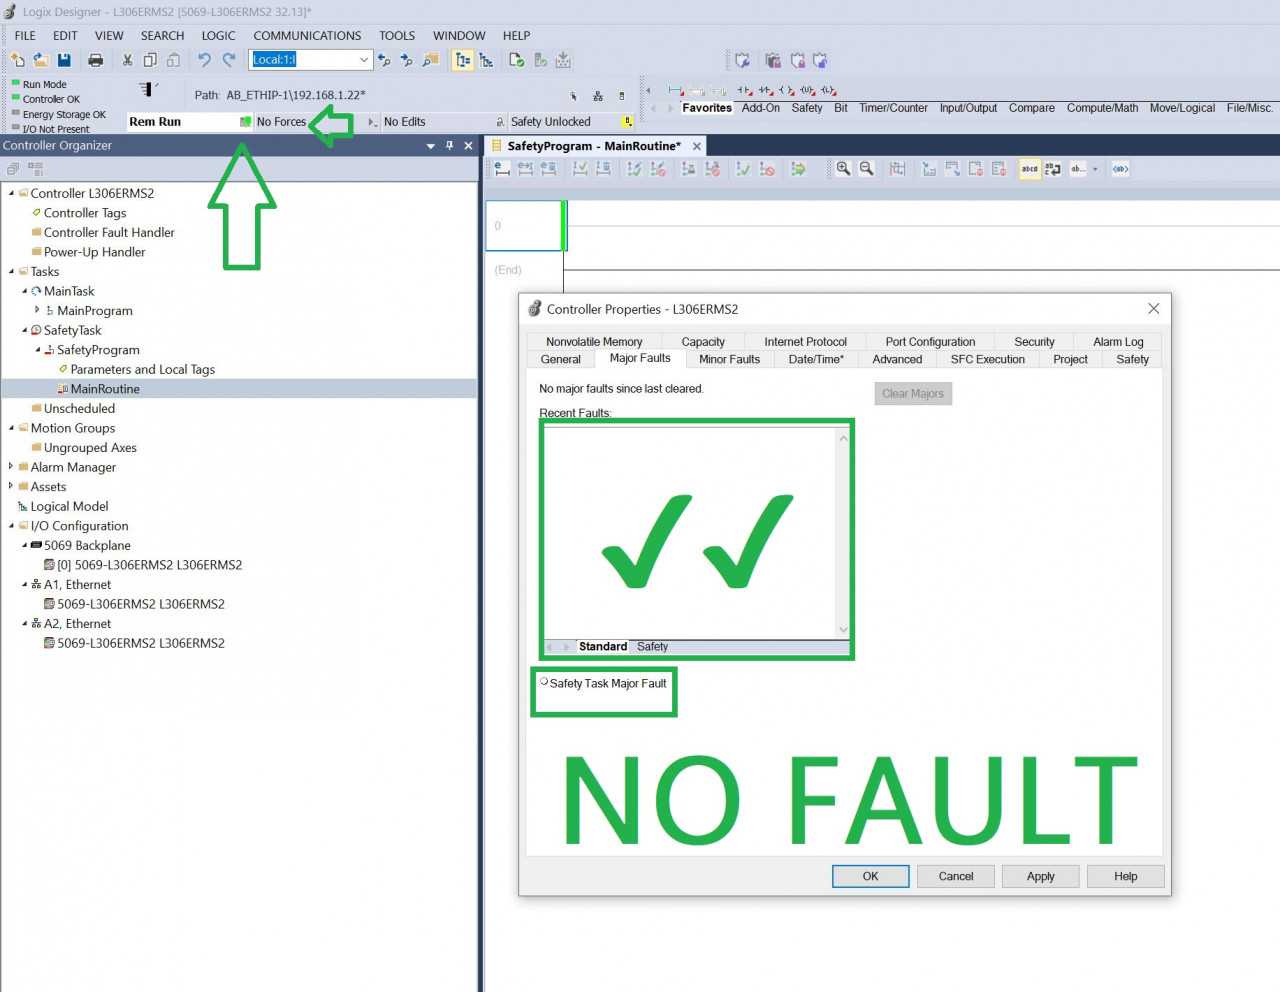Viewport: 1280px width, 992px height.
Task: Switch to the Minor Faults tab
Action: coord(729,359)
